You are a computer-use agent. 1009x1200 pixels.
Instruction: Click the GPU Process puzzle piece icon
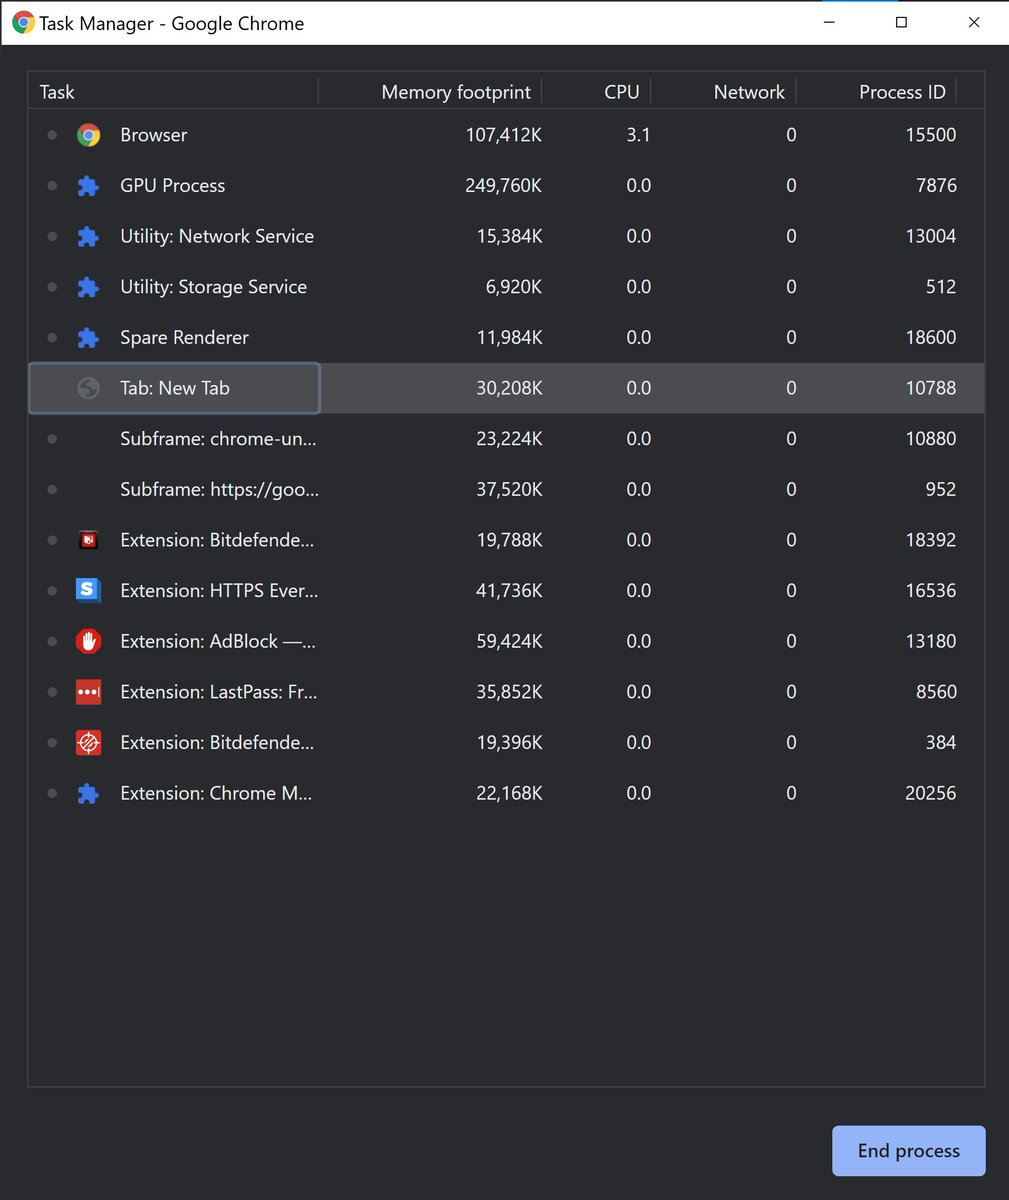tap(88, 185)
